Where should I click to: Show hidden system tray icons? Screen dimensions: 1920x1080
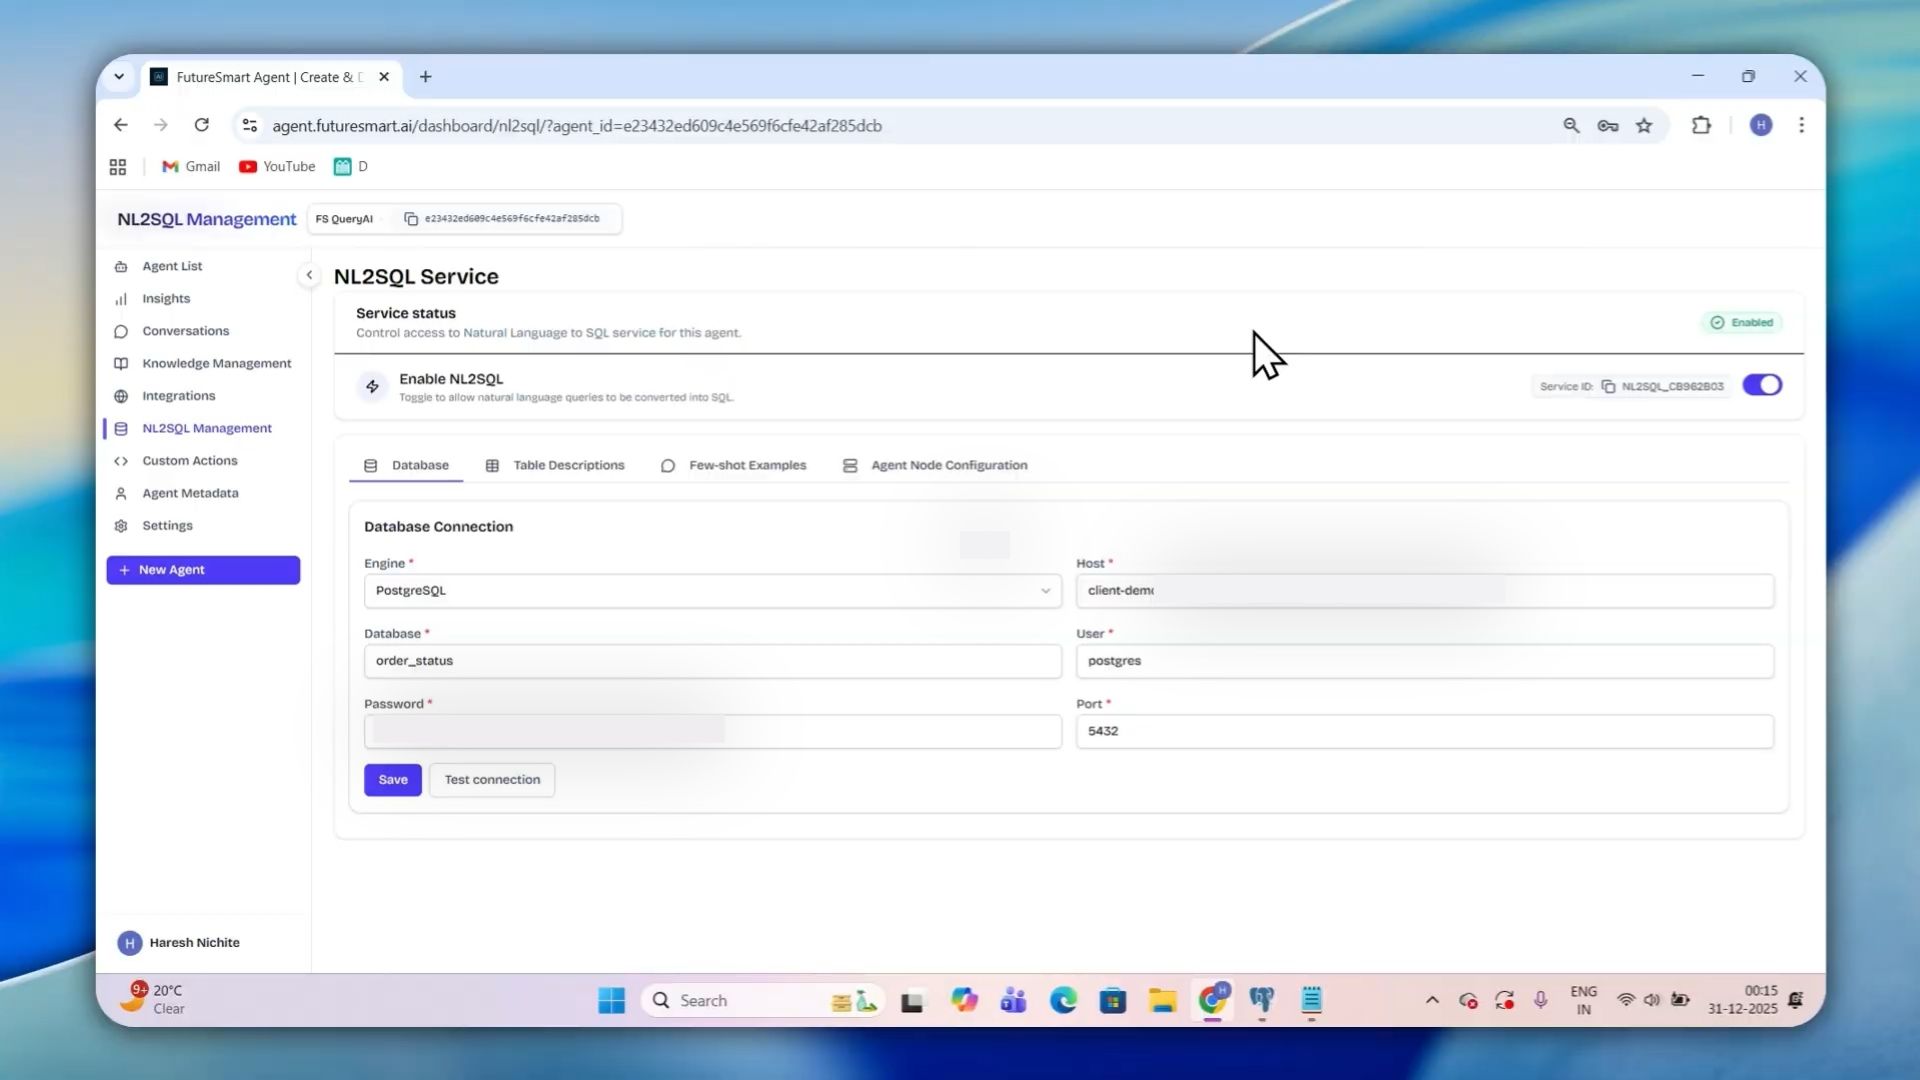[x=1432, y=1000]
